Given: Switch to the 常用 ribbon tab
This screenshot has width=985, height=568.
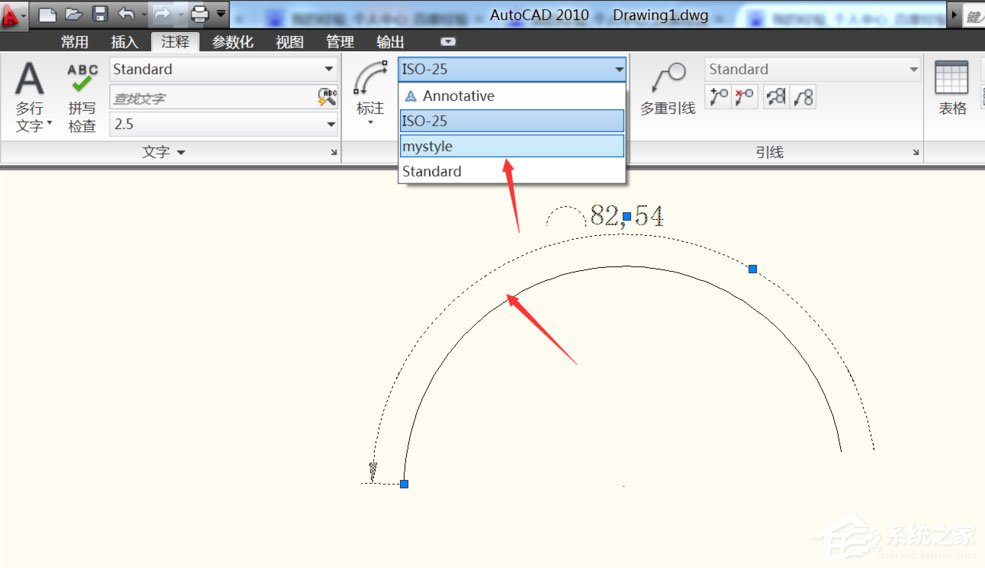Looking at the screenshot, I should click(74, 42).
